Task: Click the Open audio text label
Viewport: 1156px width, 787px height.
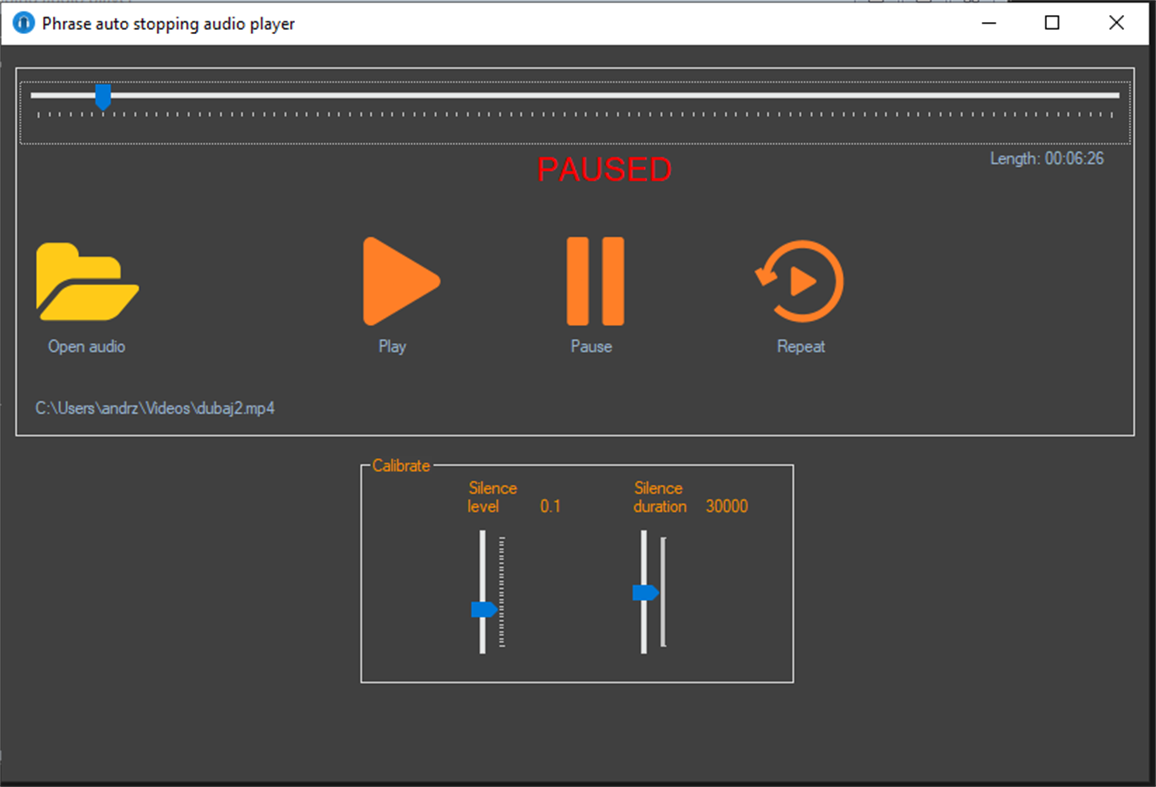Action: (x=86, y=346)
